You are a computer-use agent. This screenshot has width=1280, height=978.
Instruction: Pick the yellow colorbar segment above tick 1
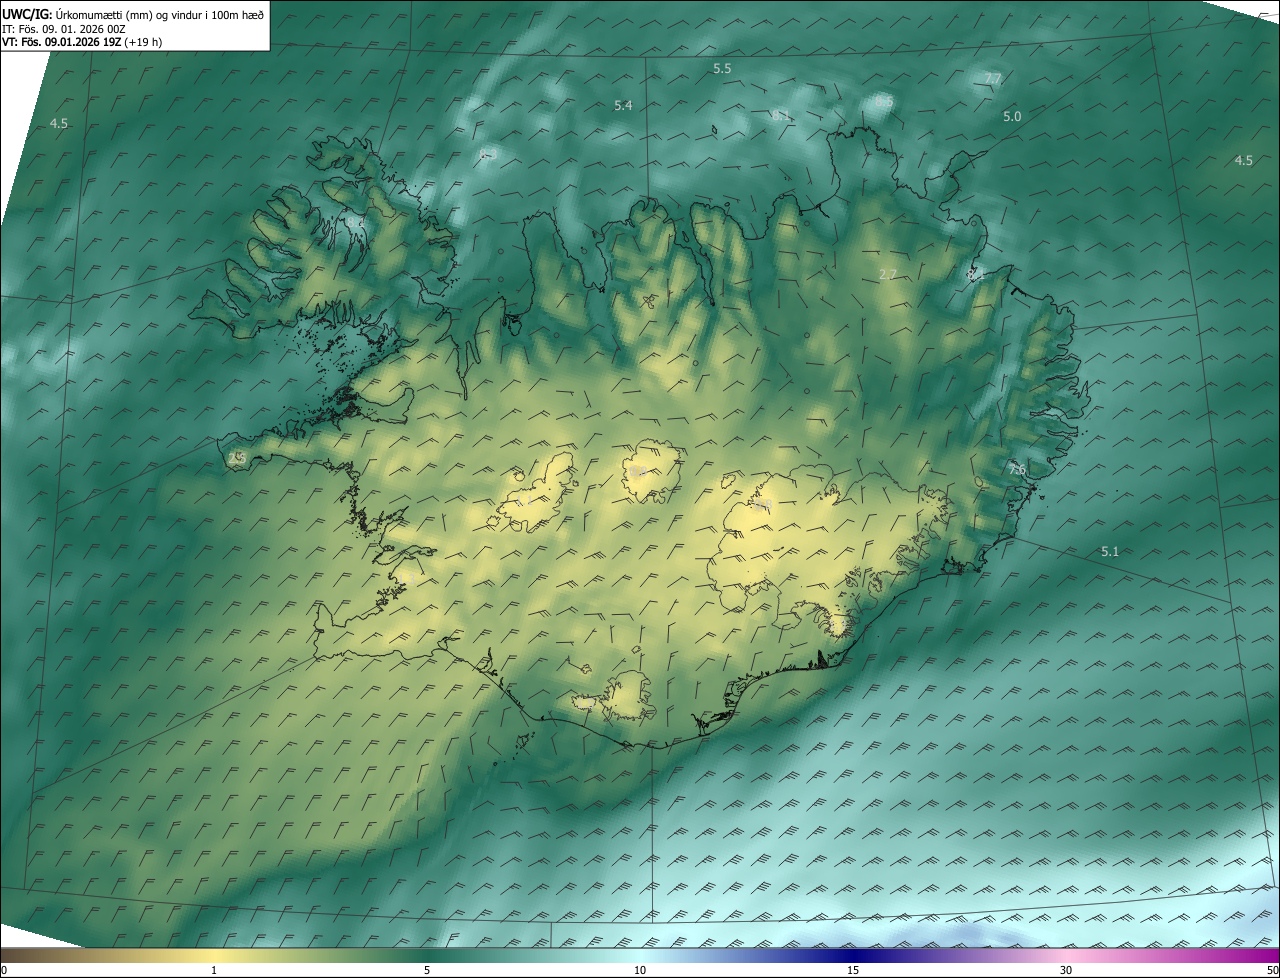214,955
